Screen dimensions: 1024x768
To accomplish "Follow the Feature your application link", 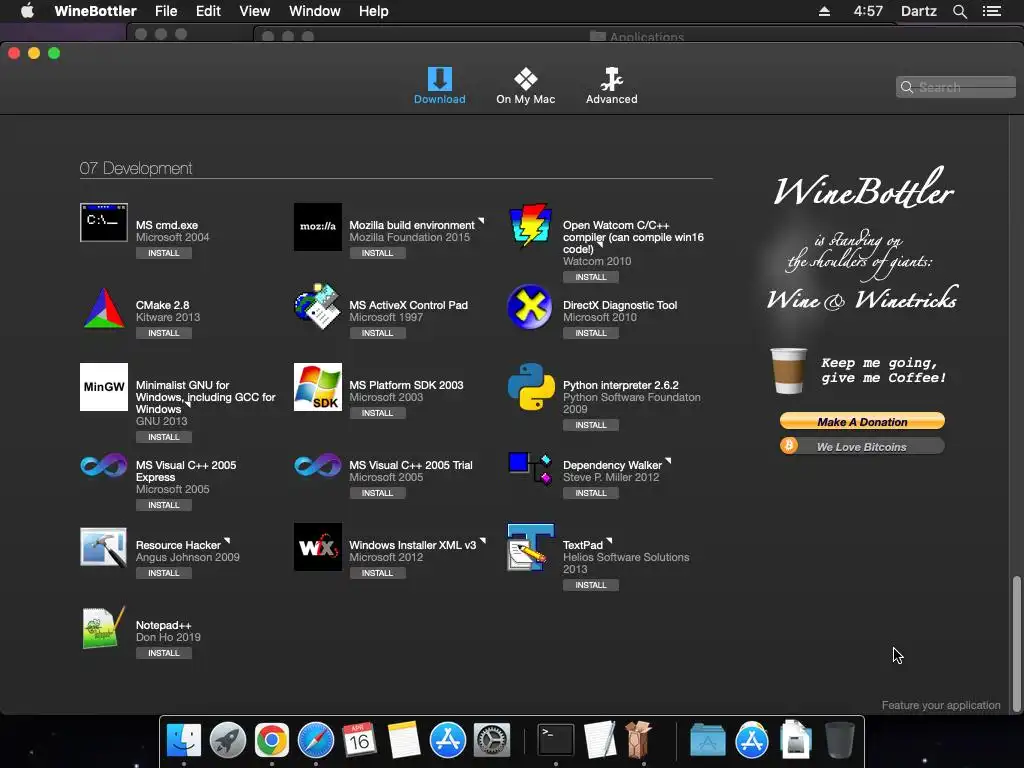I will pyautogui.click(x=940, y=705).
